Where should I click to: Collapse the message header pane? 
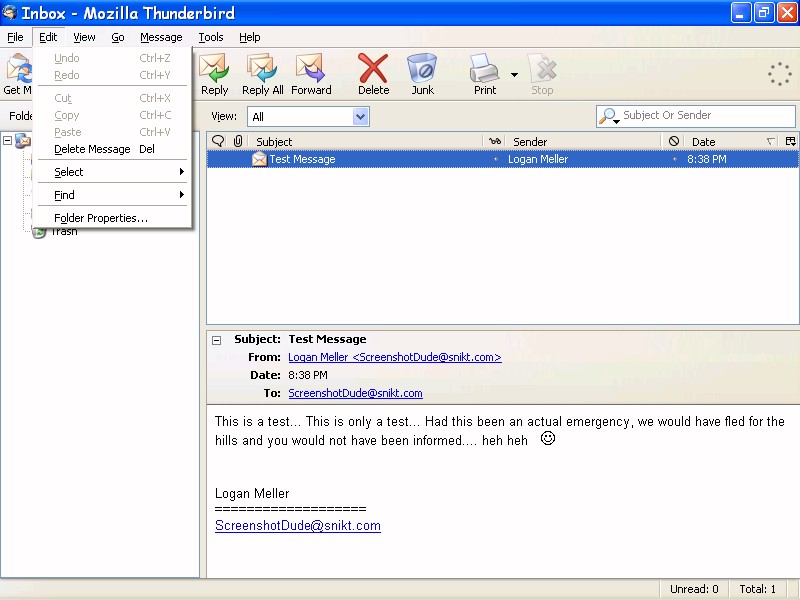point(217,340)
